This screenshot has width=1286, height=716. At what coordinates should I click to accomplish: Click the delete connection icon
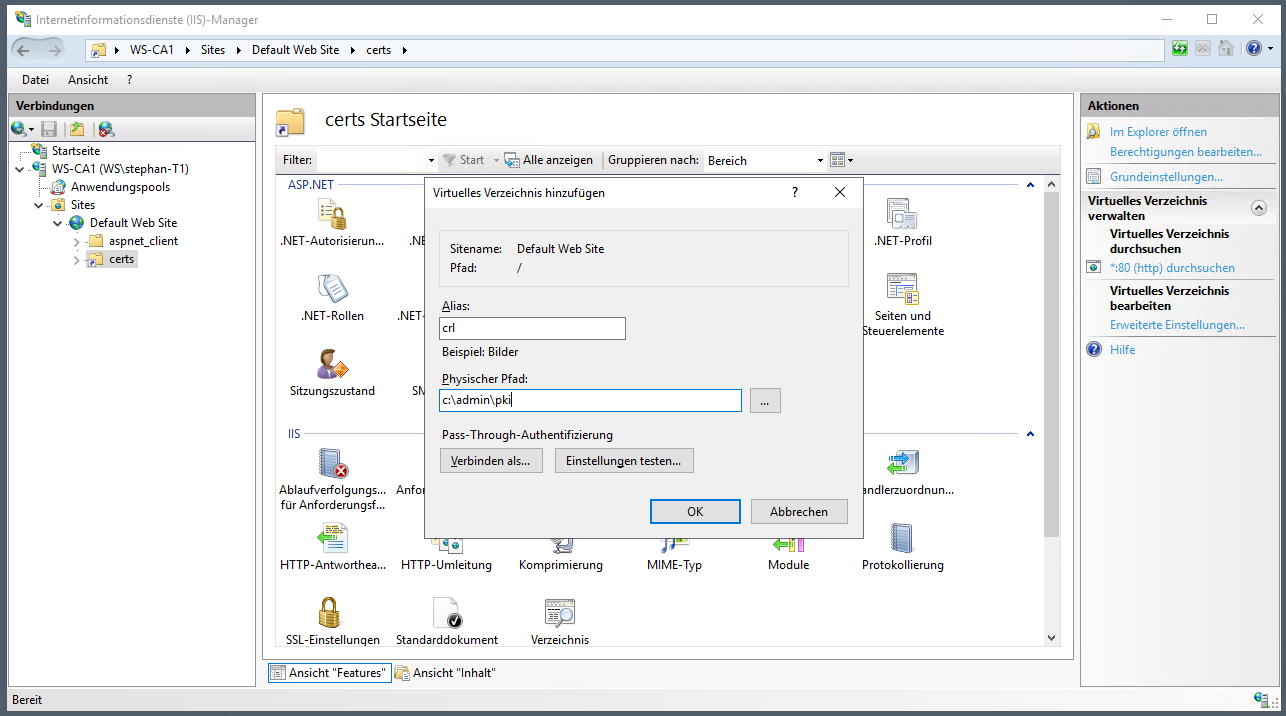pos(106,129)
